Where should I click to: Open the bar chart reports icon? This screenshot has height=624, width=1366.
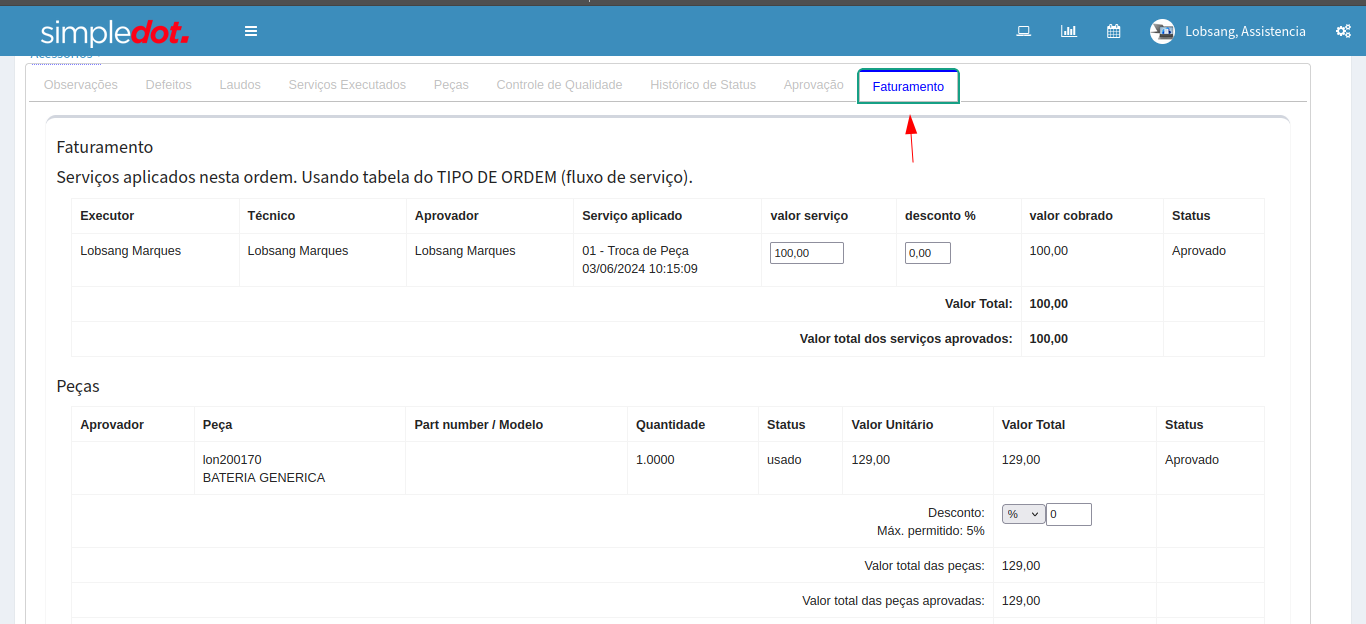pyautogui.click(x=1068, y=31)
